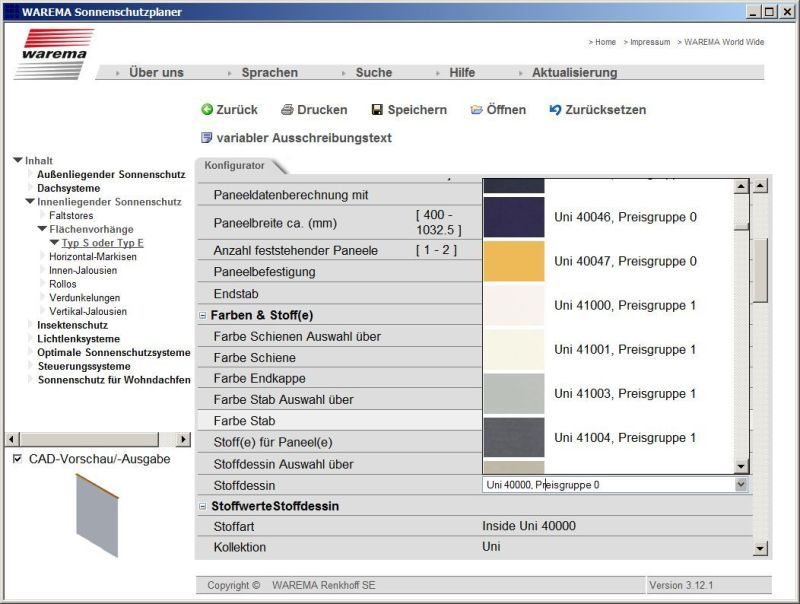The image size is (800, 604).
Task: Select Sonnenschutz für Wohndachfen in the tree
Action: (x=114, y=380)
